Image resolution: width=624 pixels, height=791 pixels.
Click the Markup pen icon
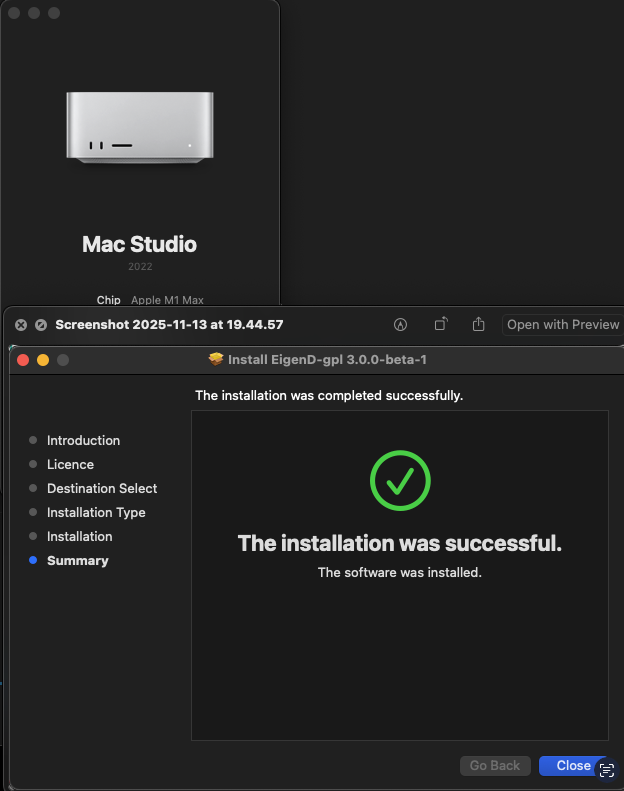coord(401,324)
